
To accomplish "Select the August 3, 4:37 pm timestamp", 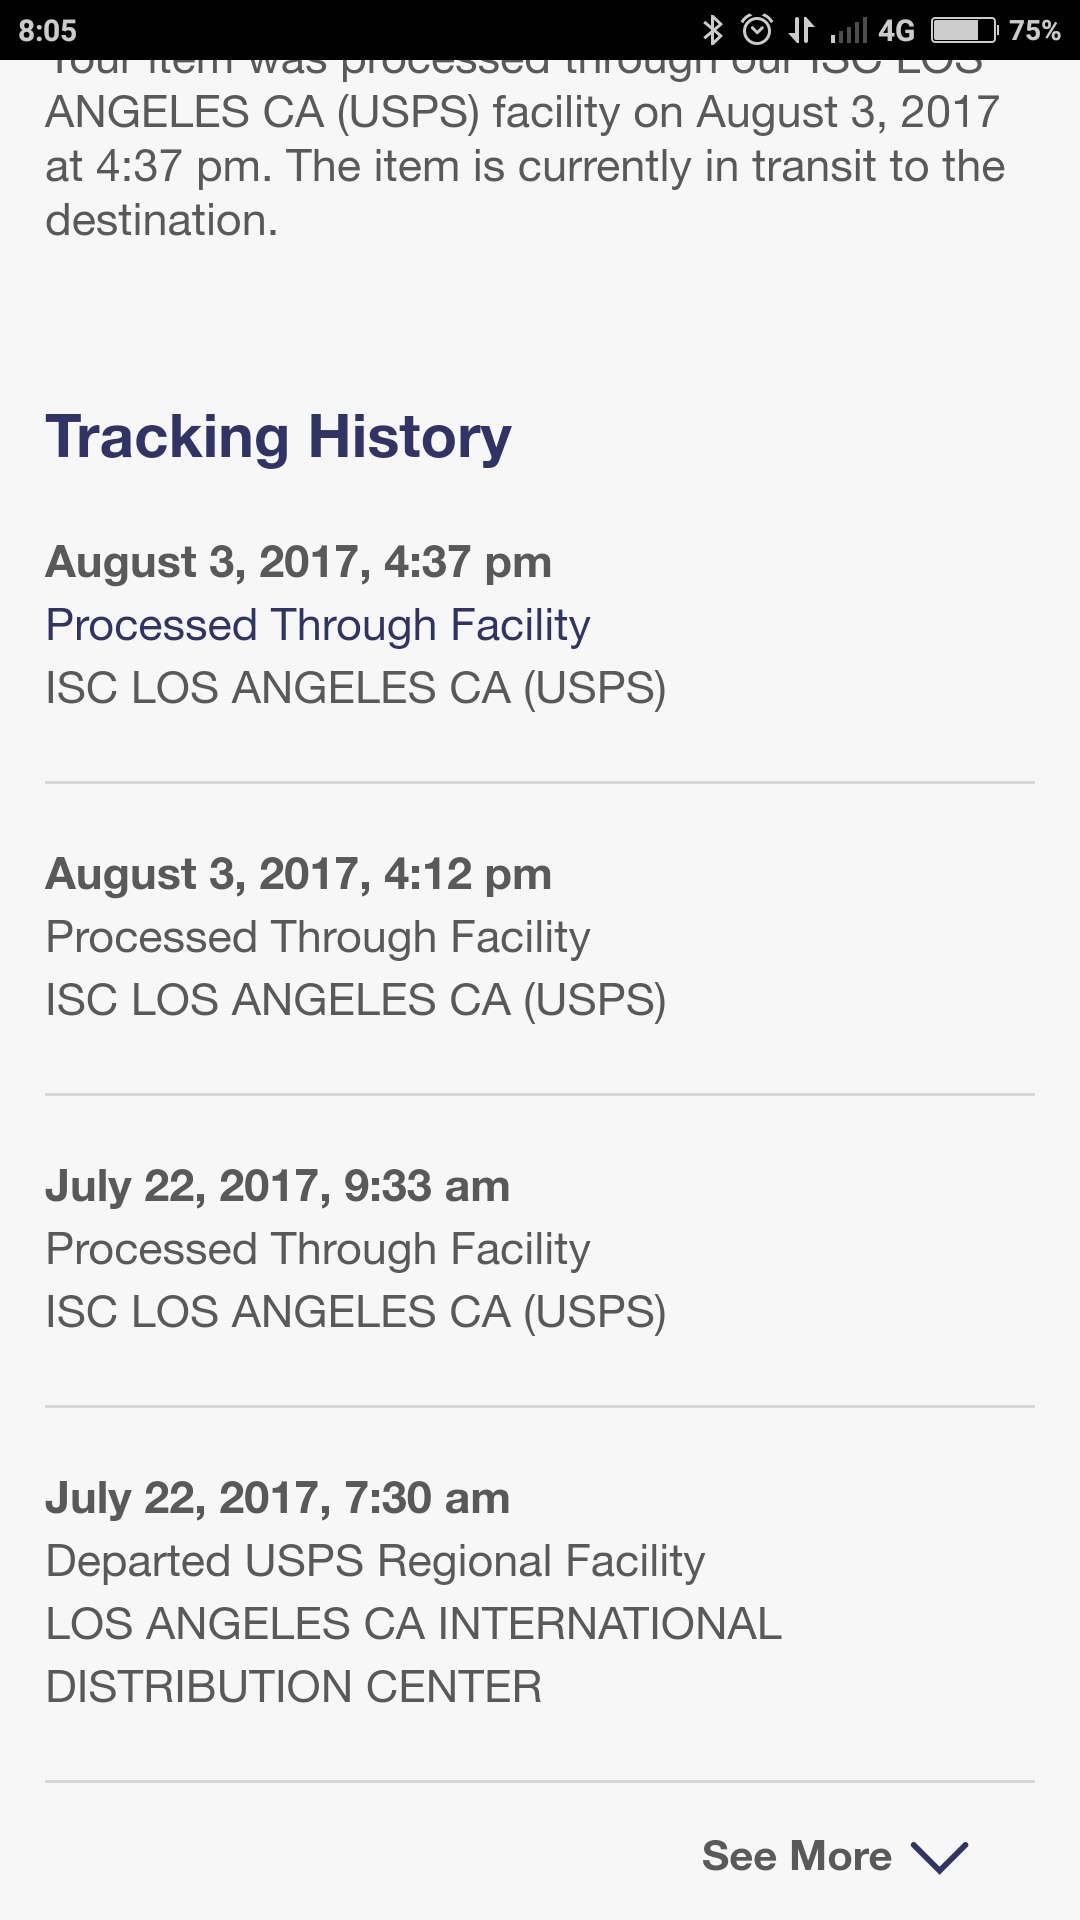I will pyautogui.click(x=298, y=562).
